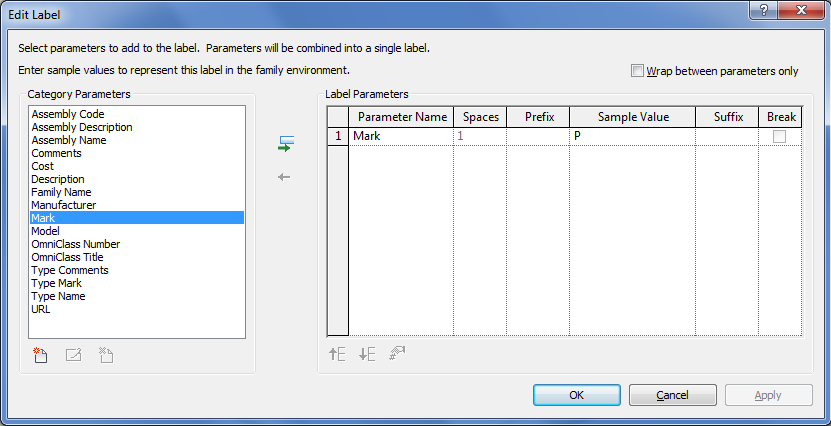Click the Prefix cell in row 1

pyautogui.click(x=538, y=136)
